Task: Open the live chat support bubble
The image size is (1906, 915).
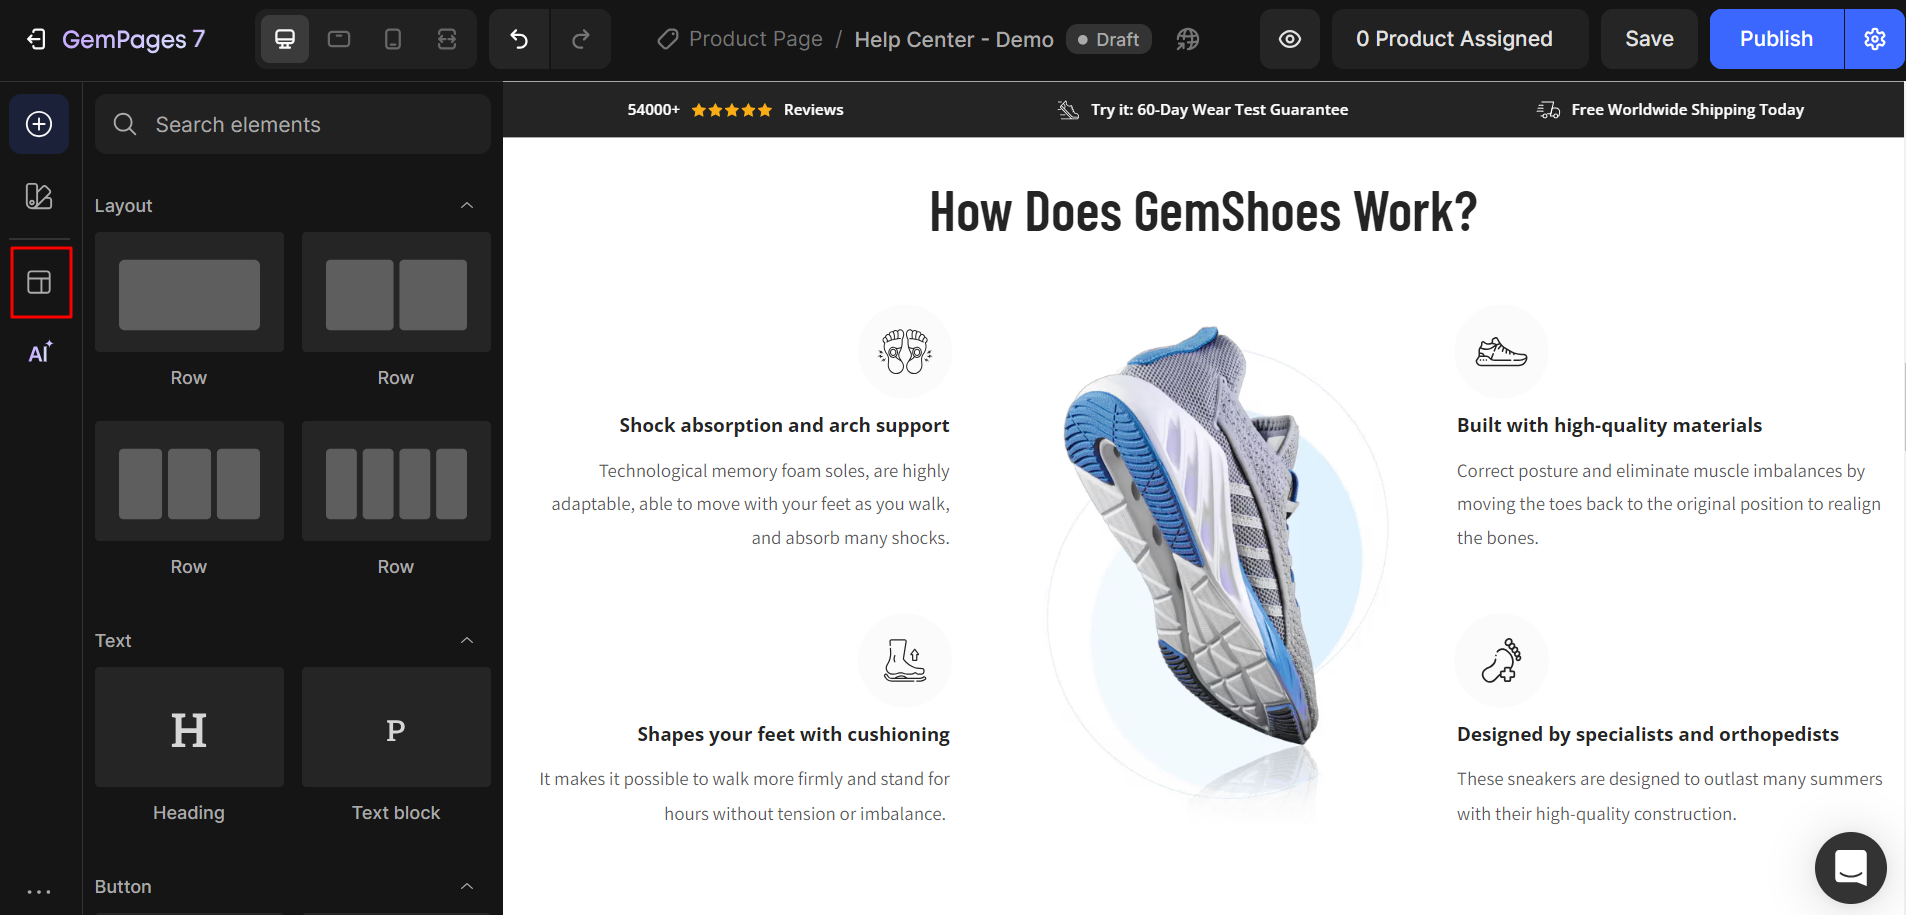Action: [x=1851, y=868]
